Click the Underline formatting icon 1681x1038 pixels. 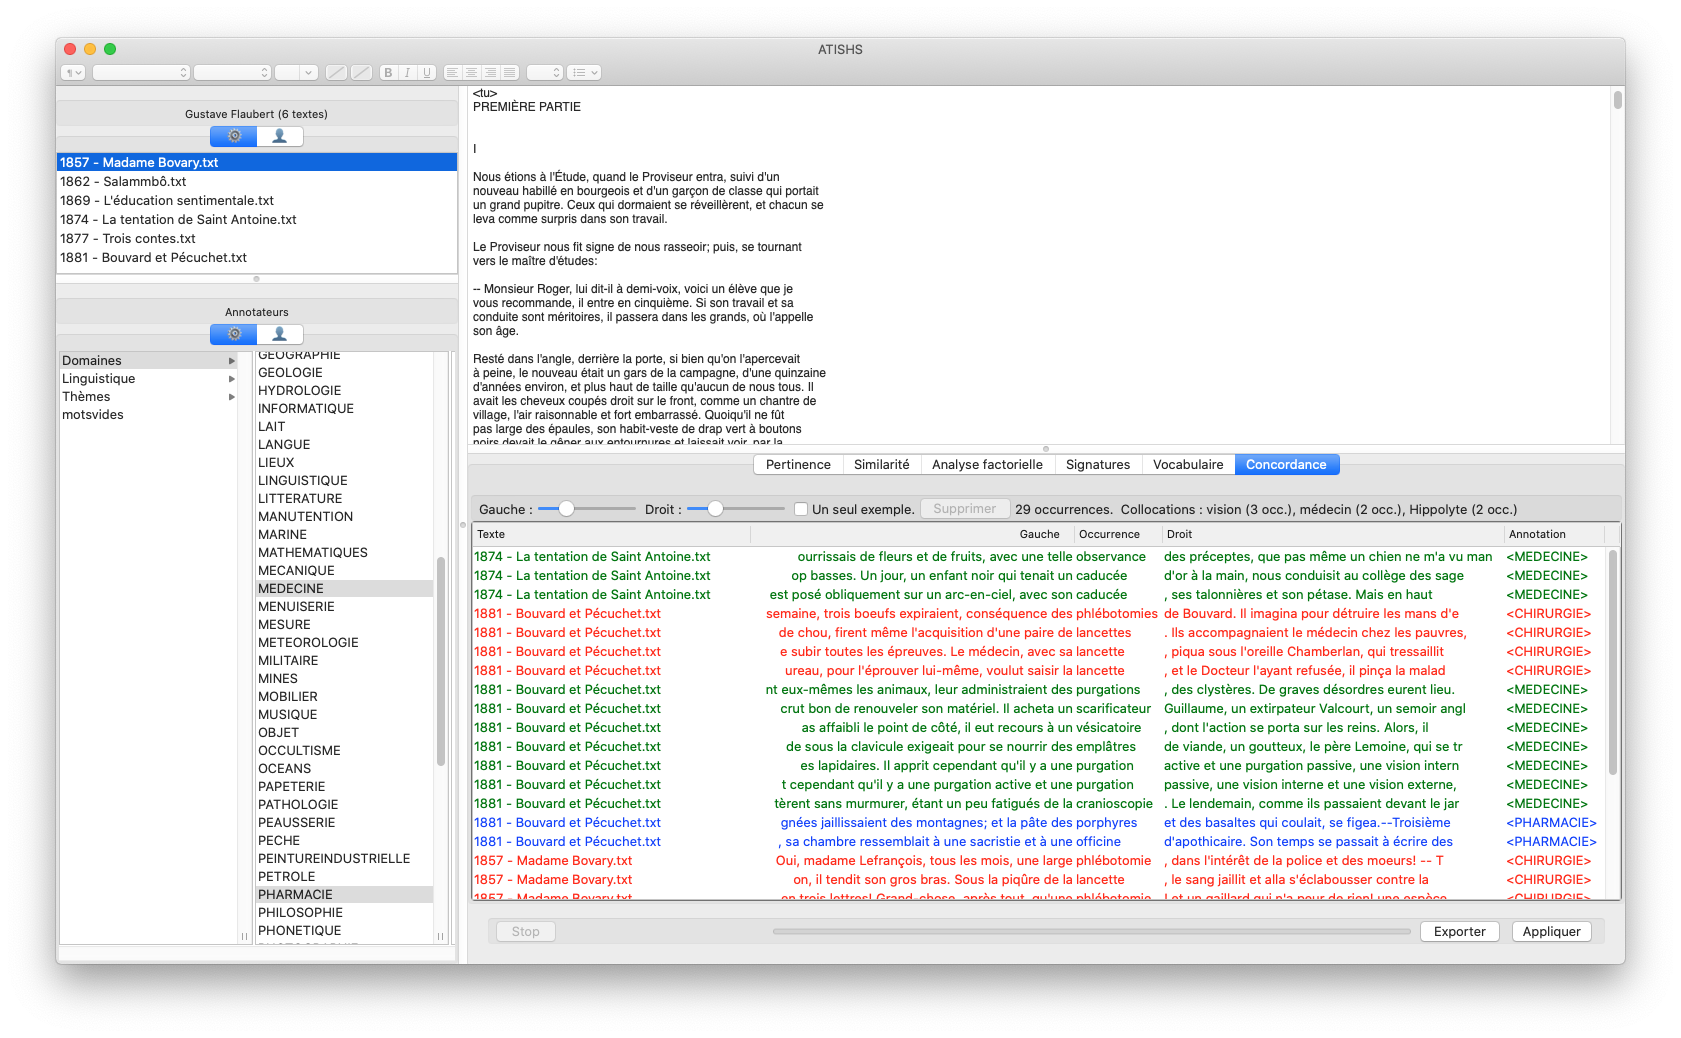click(x=427, y=73)
